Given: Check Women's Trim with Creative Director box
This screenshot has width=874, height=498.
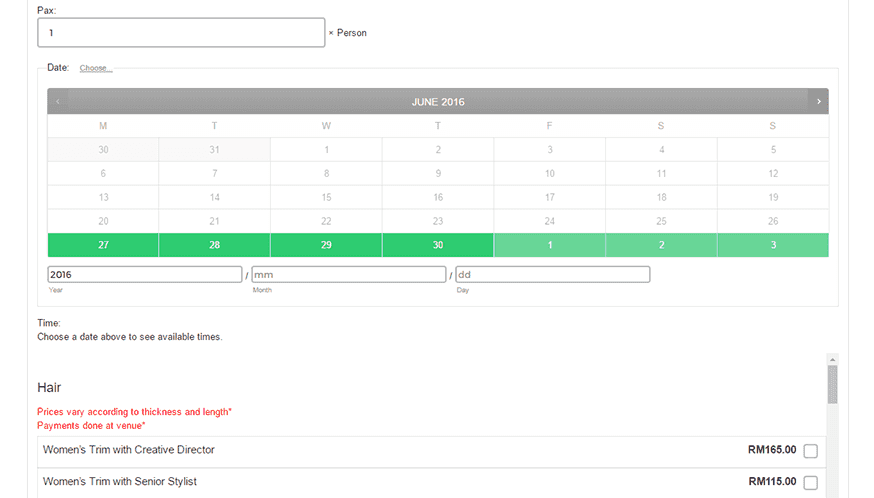Looking at the screenshot, I should coord(810,451).
